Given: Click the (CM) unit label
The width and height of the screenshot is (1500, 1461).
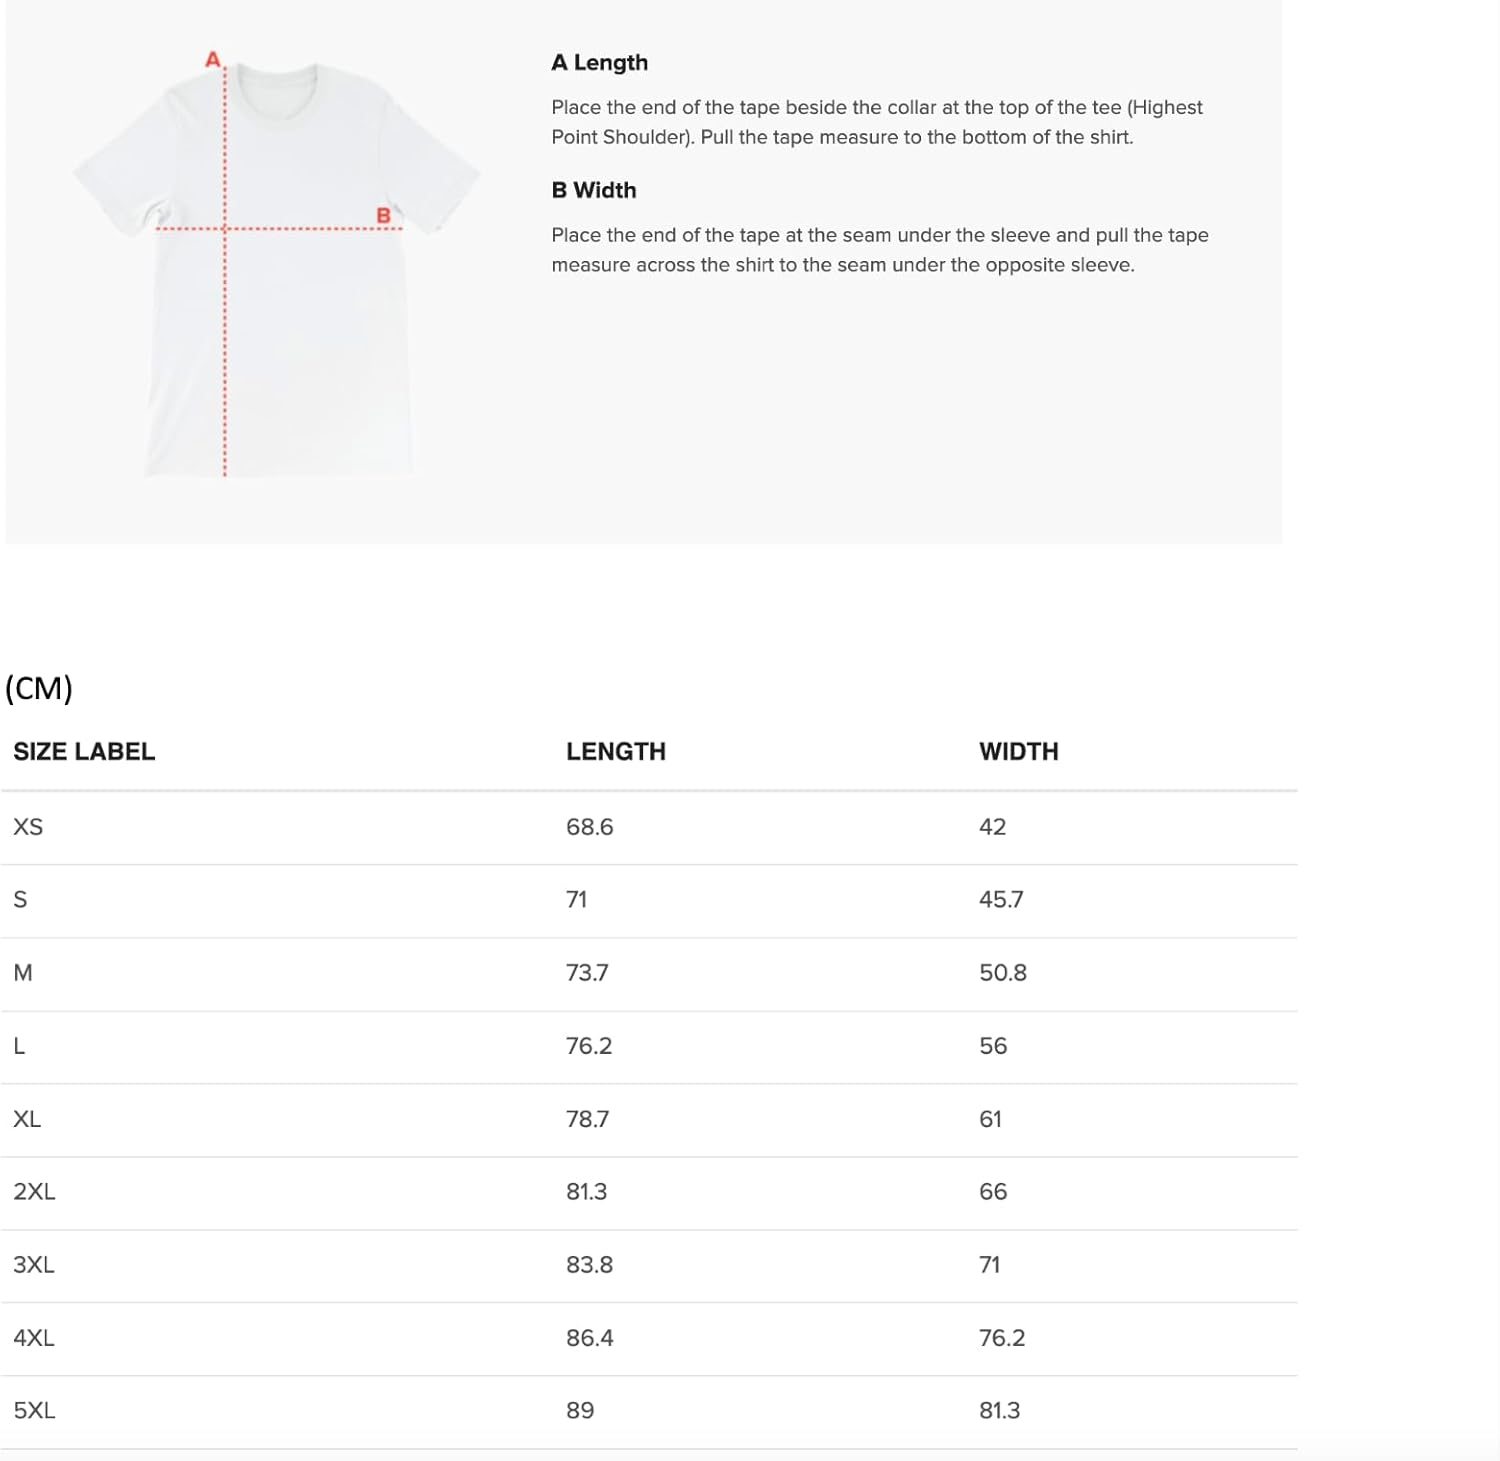Looking at the screenshot, I should tap(39, 688).
